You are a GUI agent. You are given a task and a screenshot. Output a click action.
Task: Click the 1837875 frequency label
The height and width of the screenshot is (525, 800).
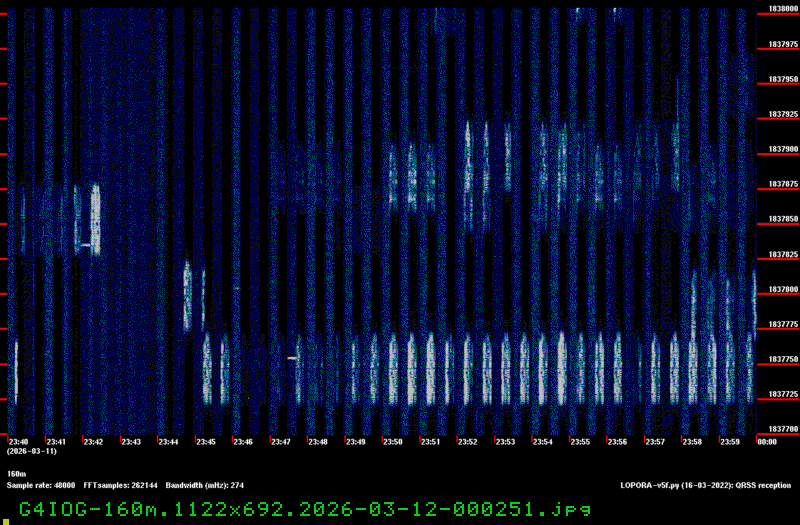pyautogui.click(x=783, y=184)
